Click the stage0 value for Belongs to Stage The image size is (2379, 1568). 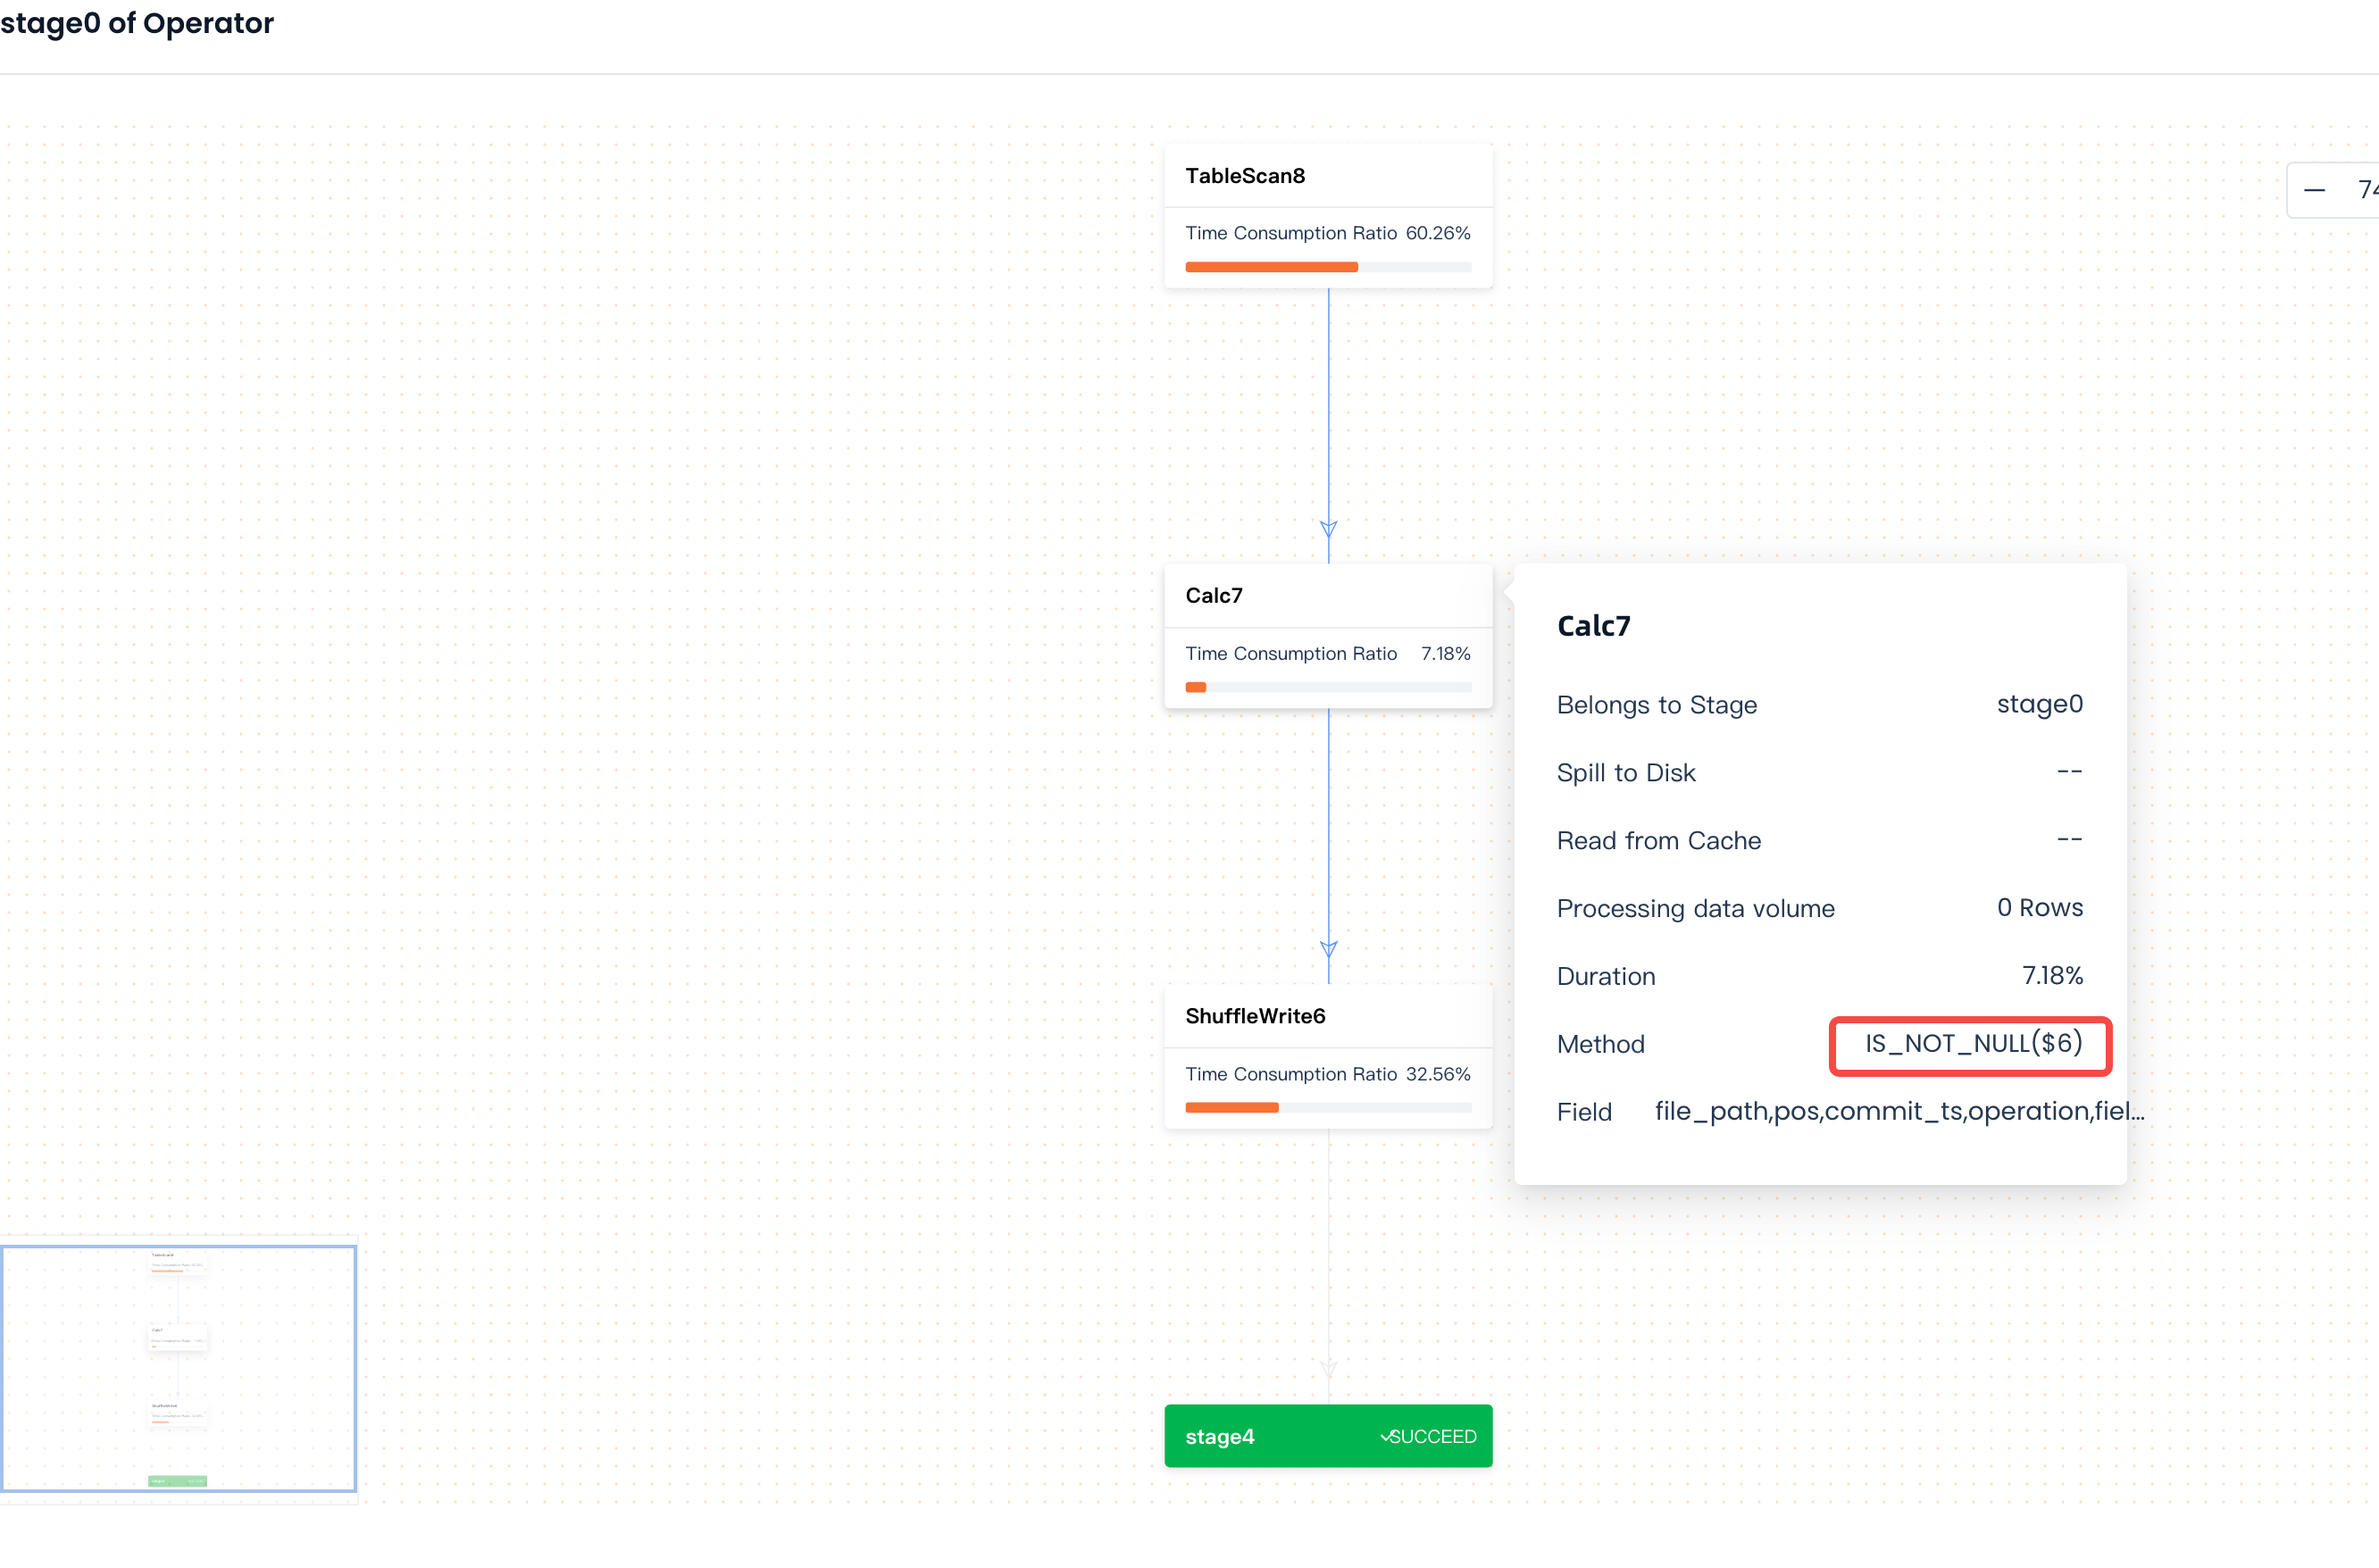point(2039,704)
